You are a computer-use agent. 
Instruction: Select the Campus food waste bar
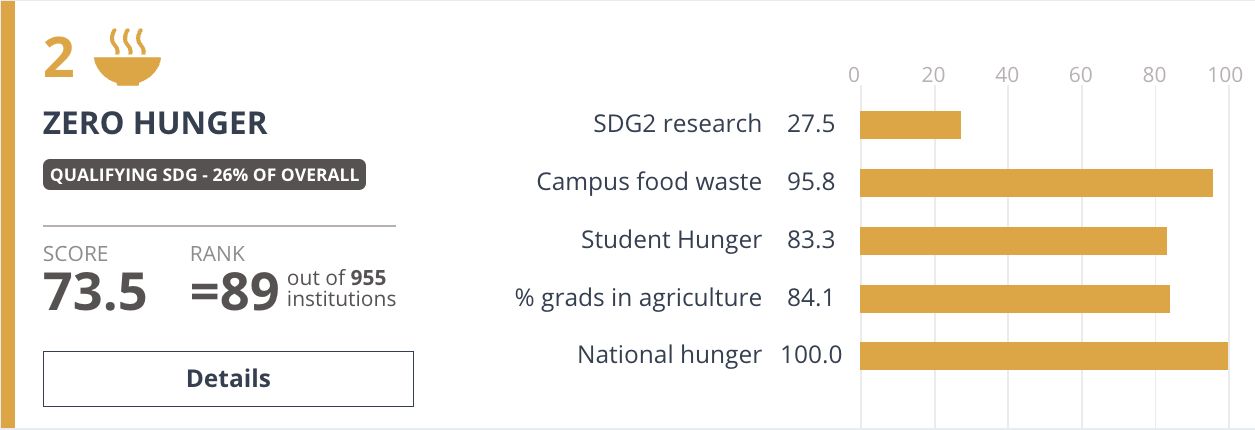click(1036, 183)
